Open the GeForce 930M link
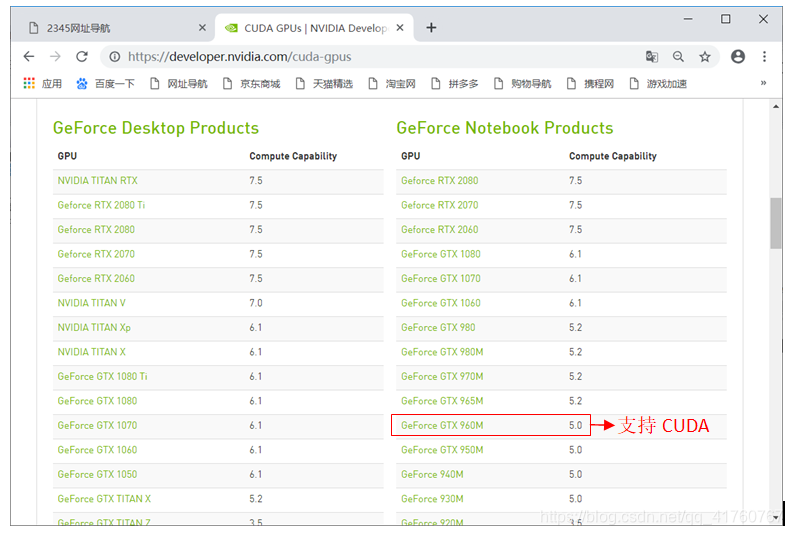Screen dimensions: 793x535 click(x=432, y=499)
